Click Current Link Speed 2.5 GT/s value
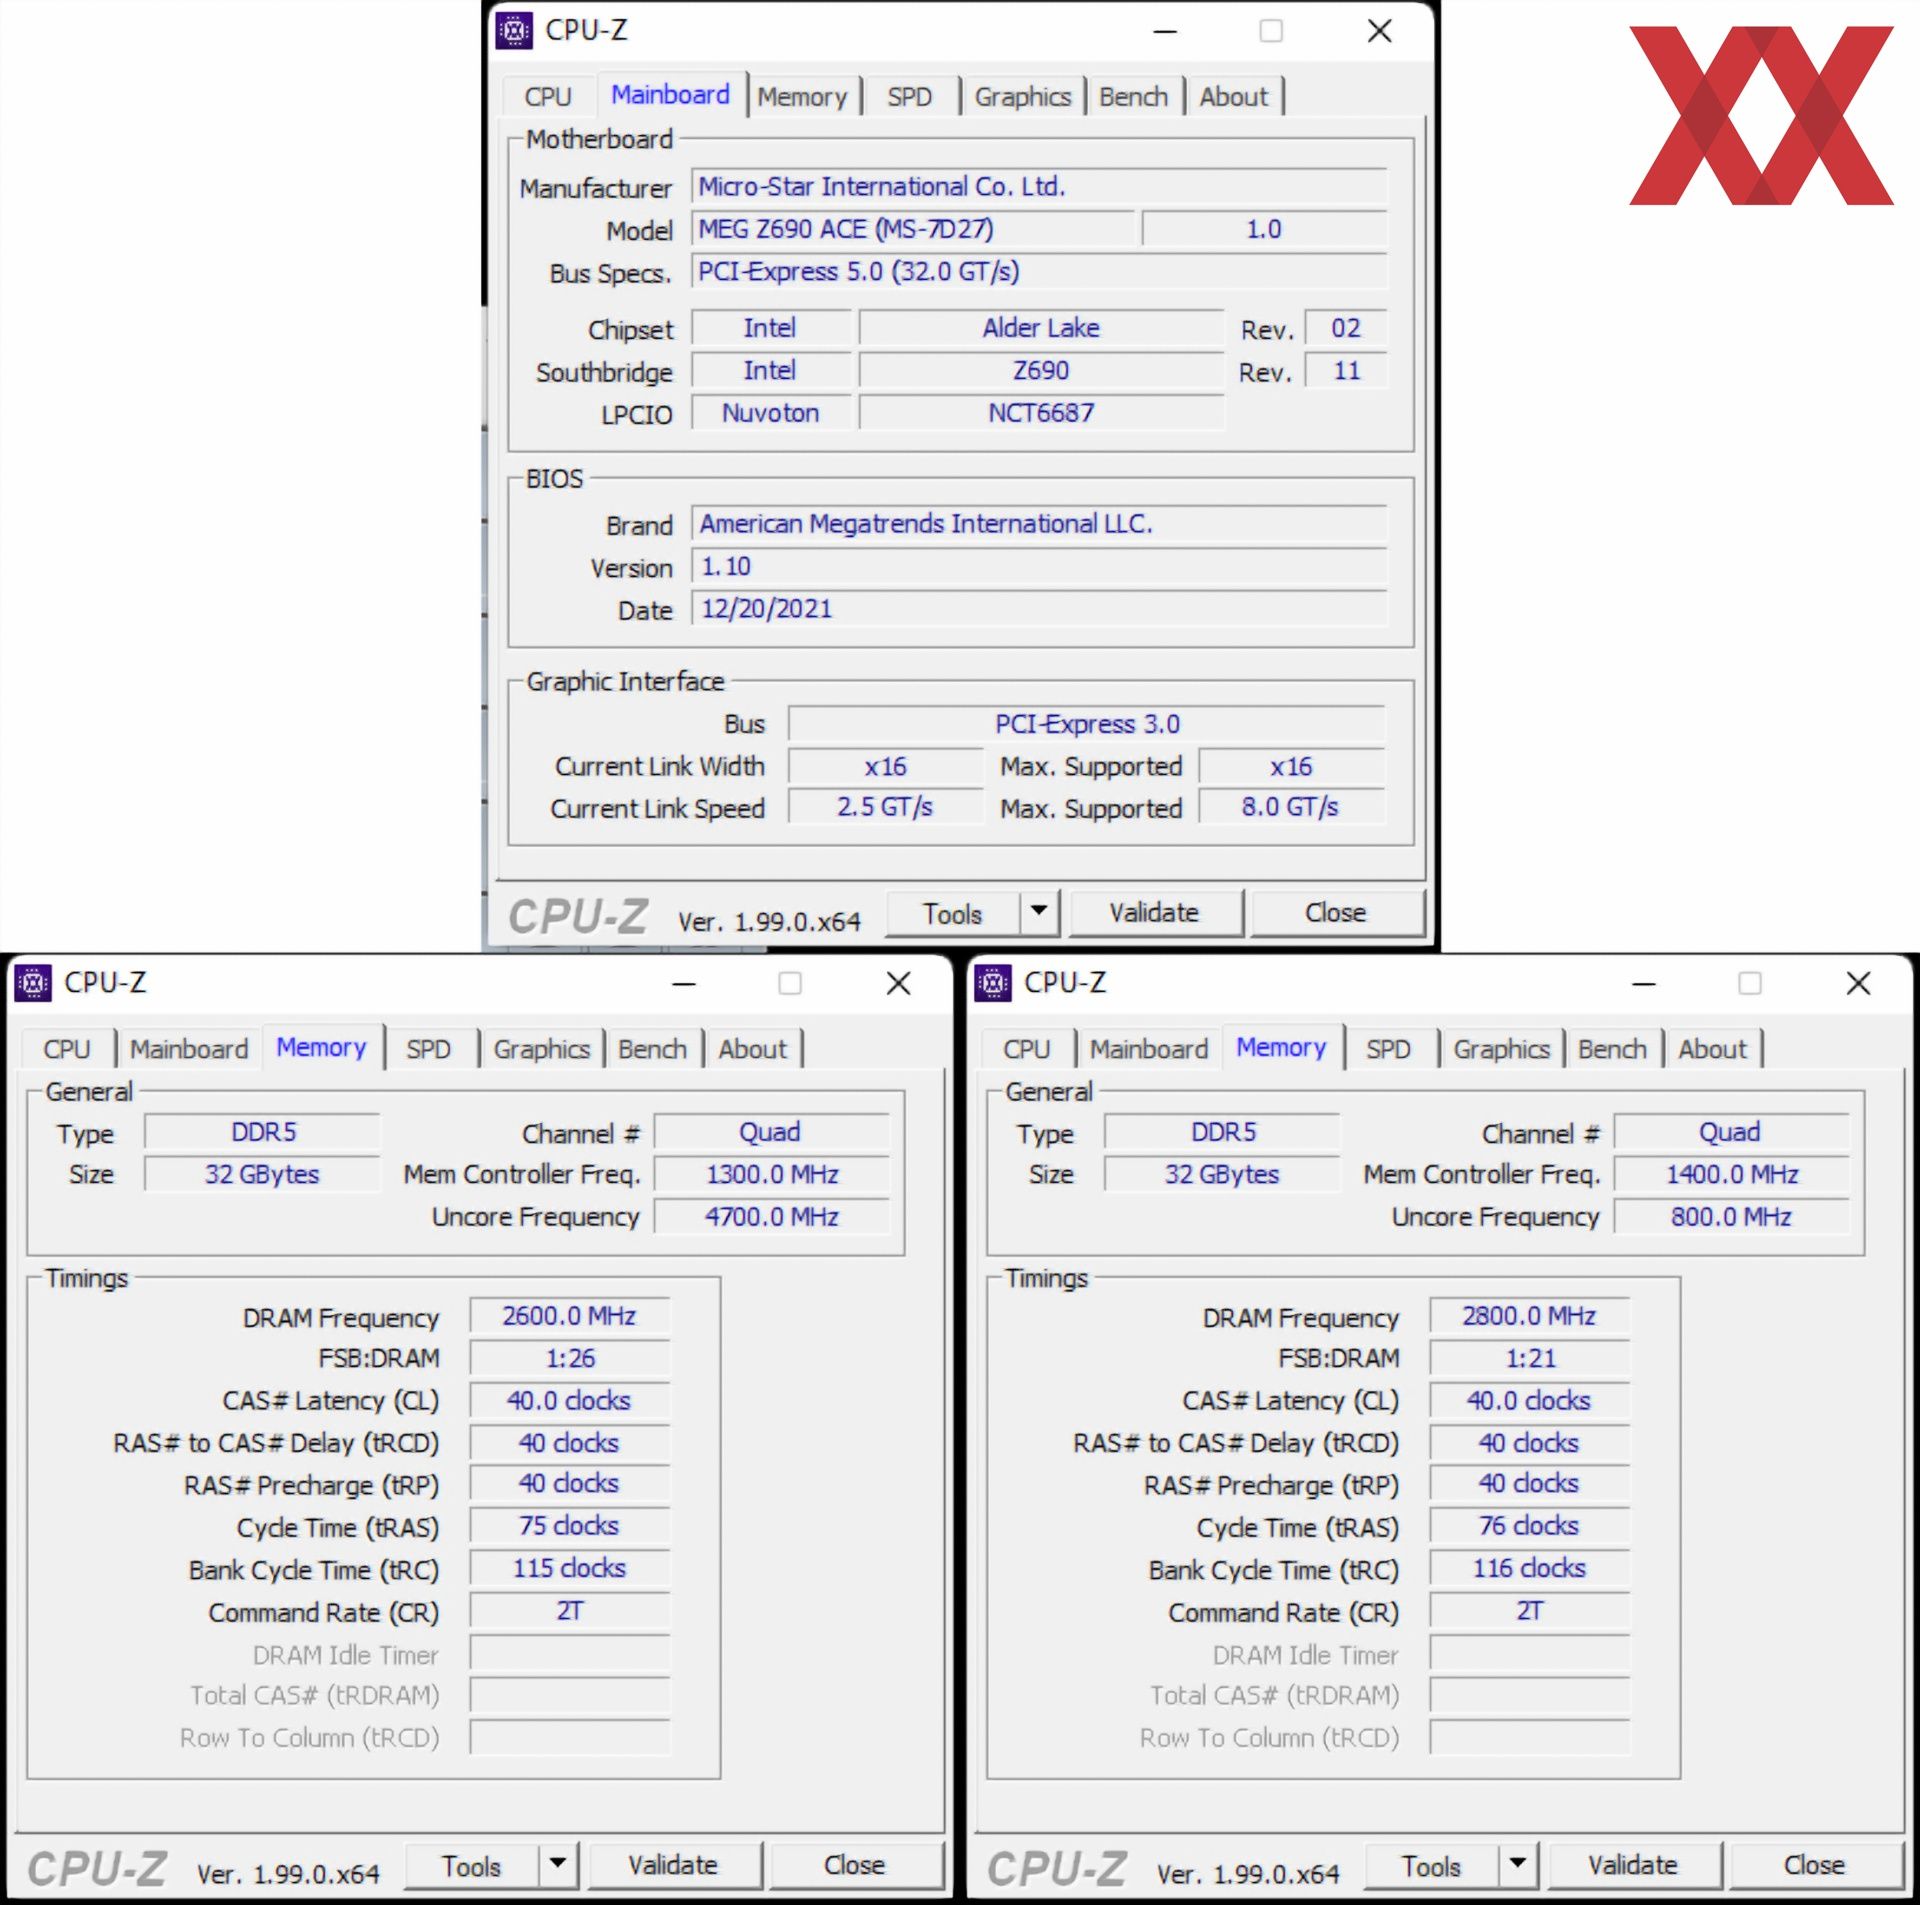Viewport: 1920px width, 1905px height. (886, 807)
